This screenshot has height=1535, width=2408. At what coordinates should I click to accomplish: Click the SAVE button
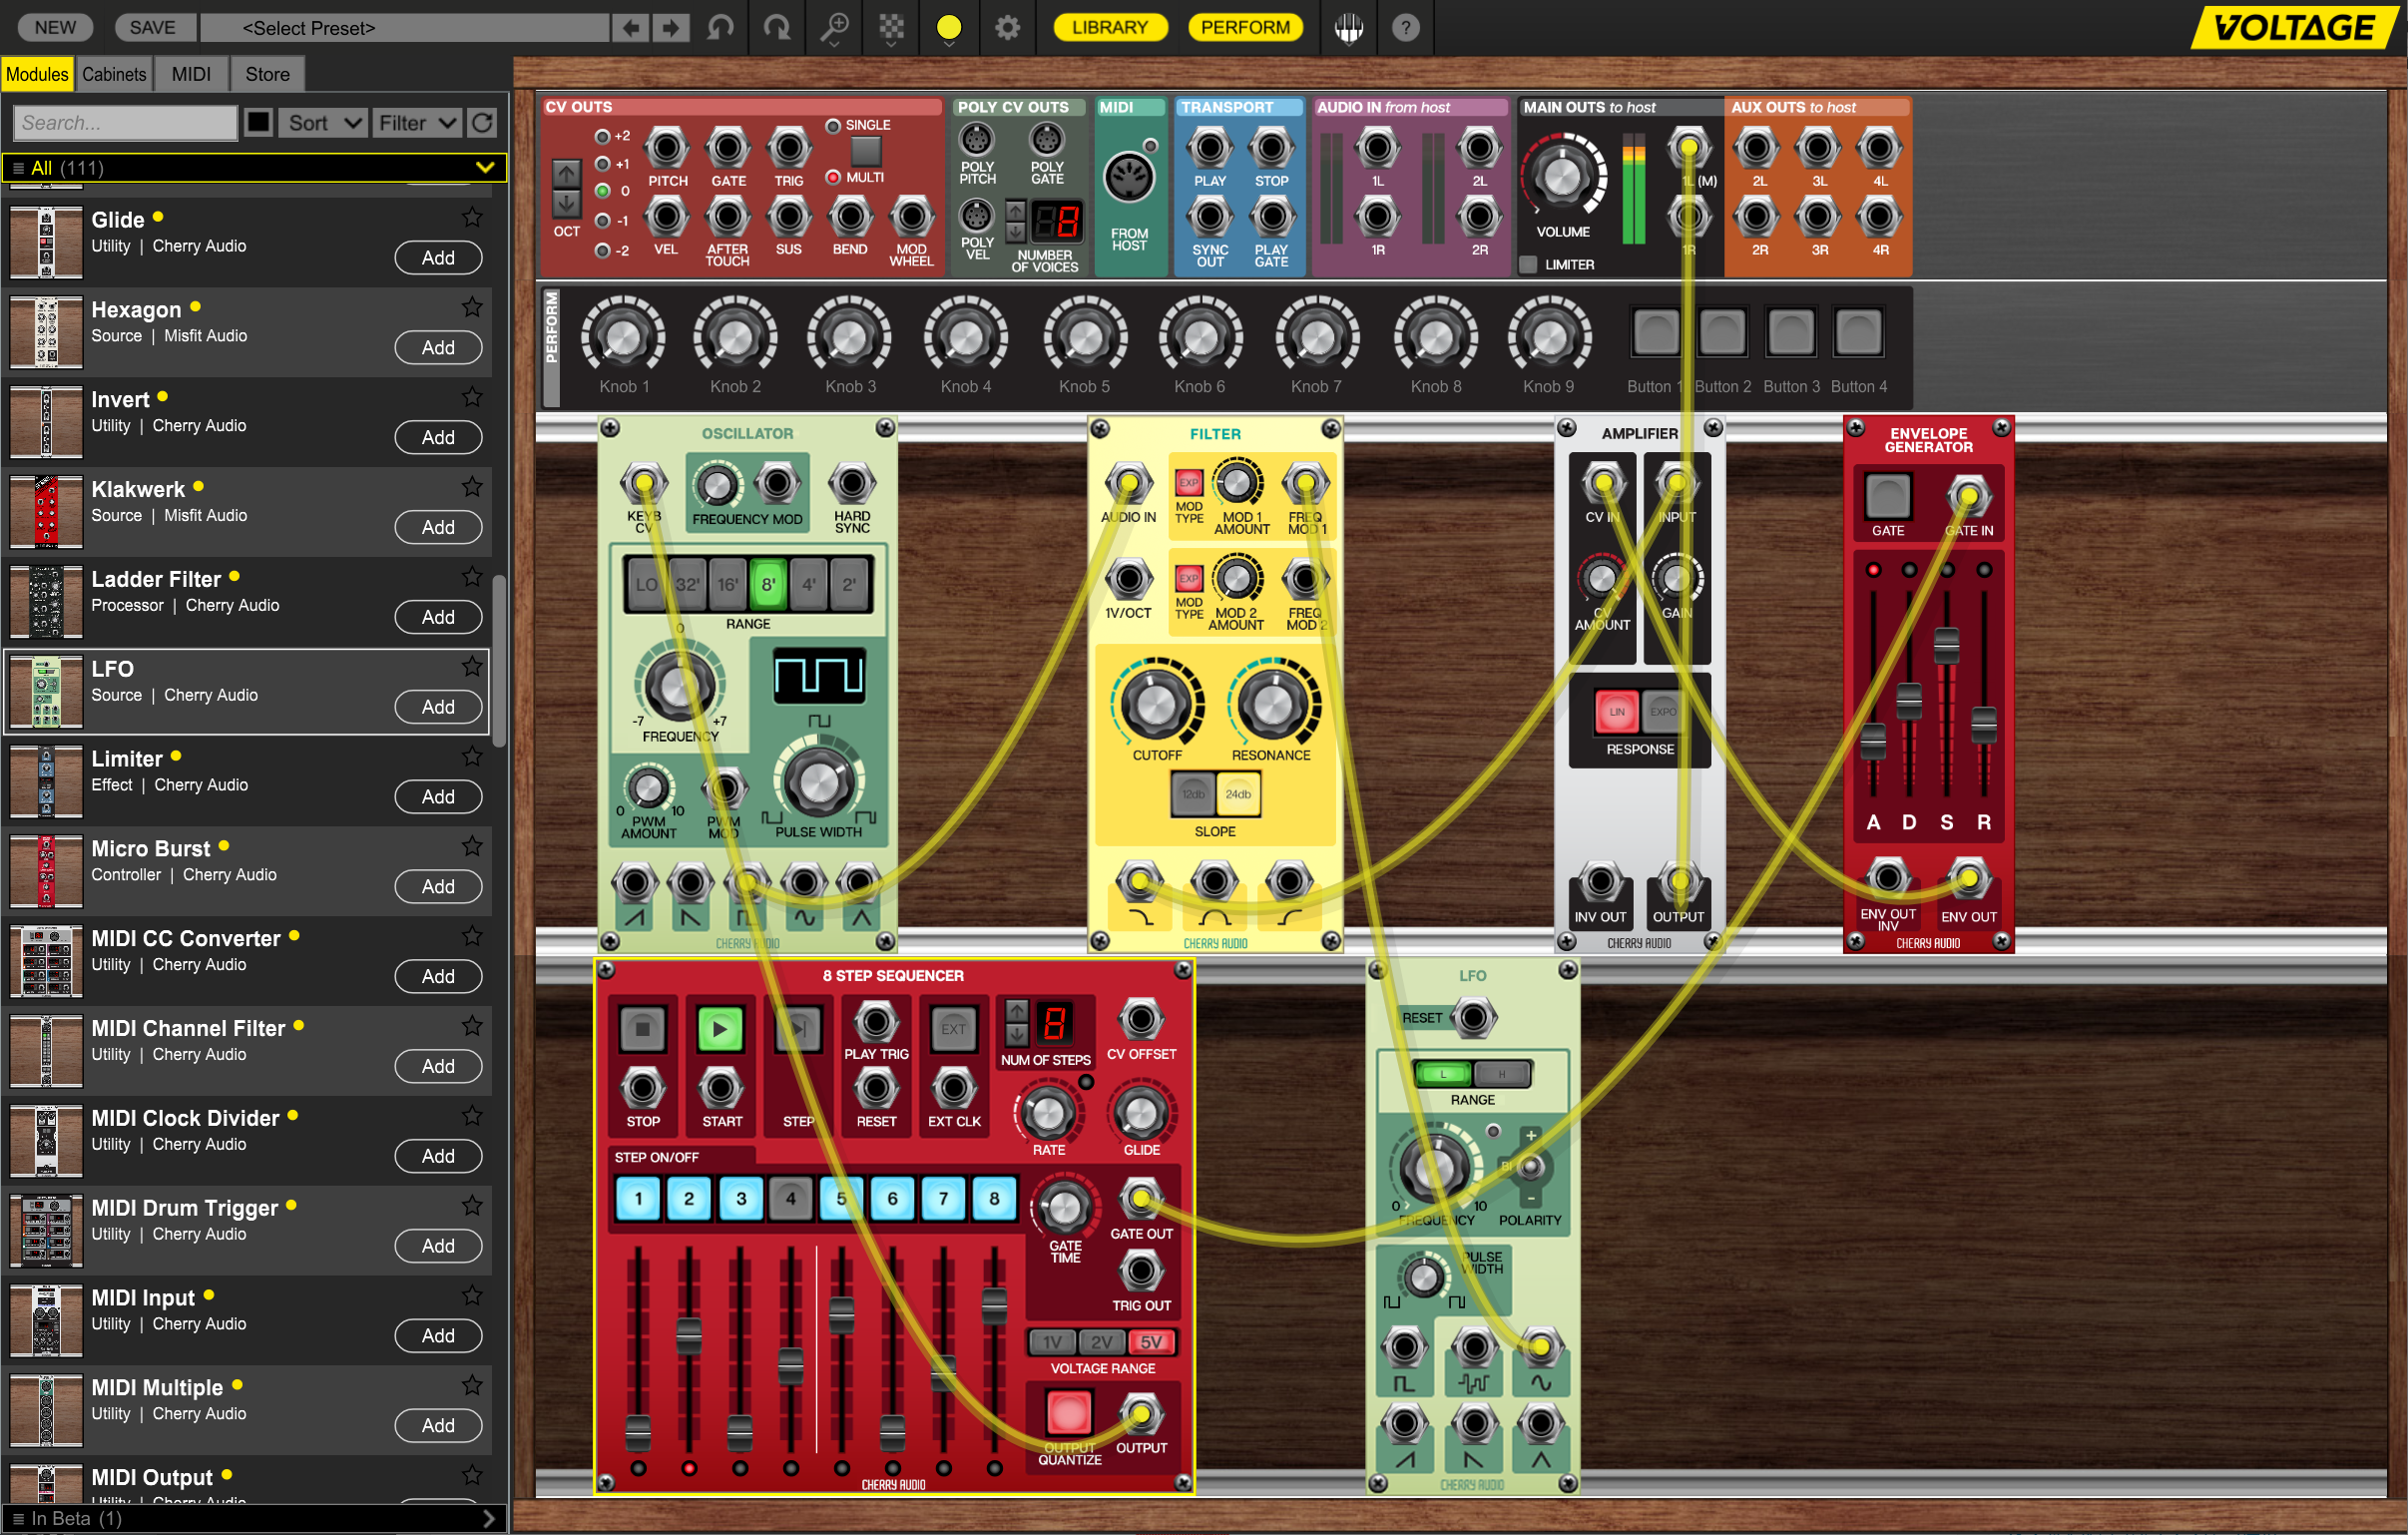point(152,27)
